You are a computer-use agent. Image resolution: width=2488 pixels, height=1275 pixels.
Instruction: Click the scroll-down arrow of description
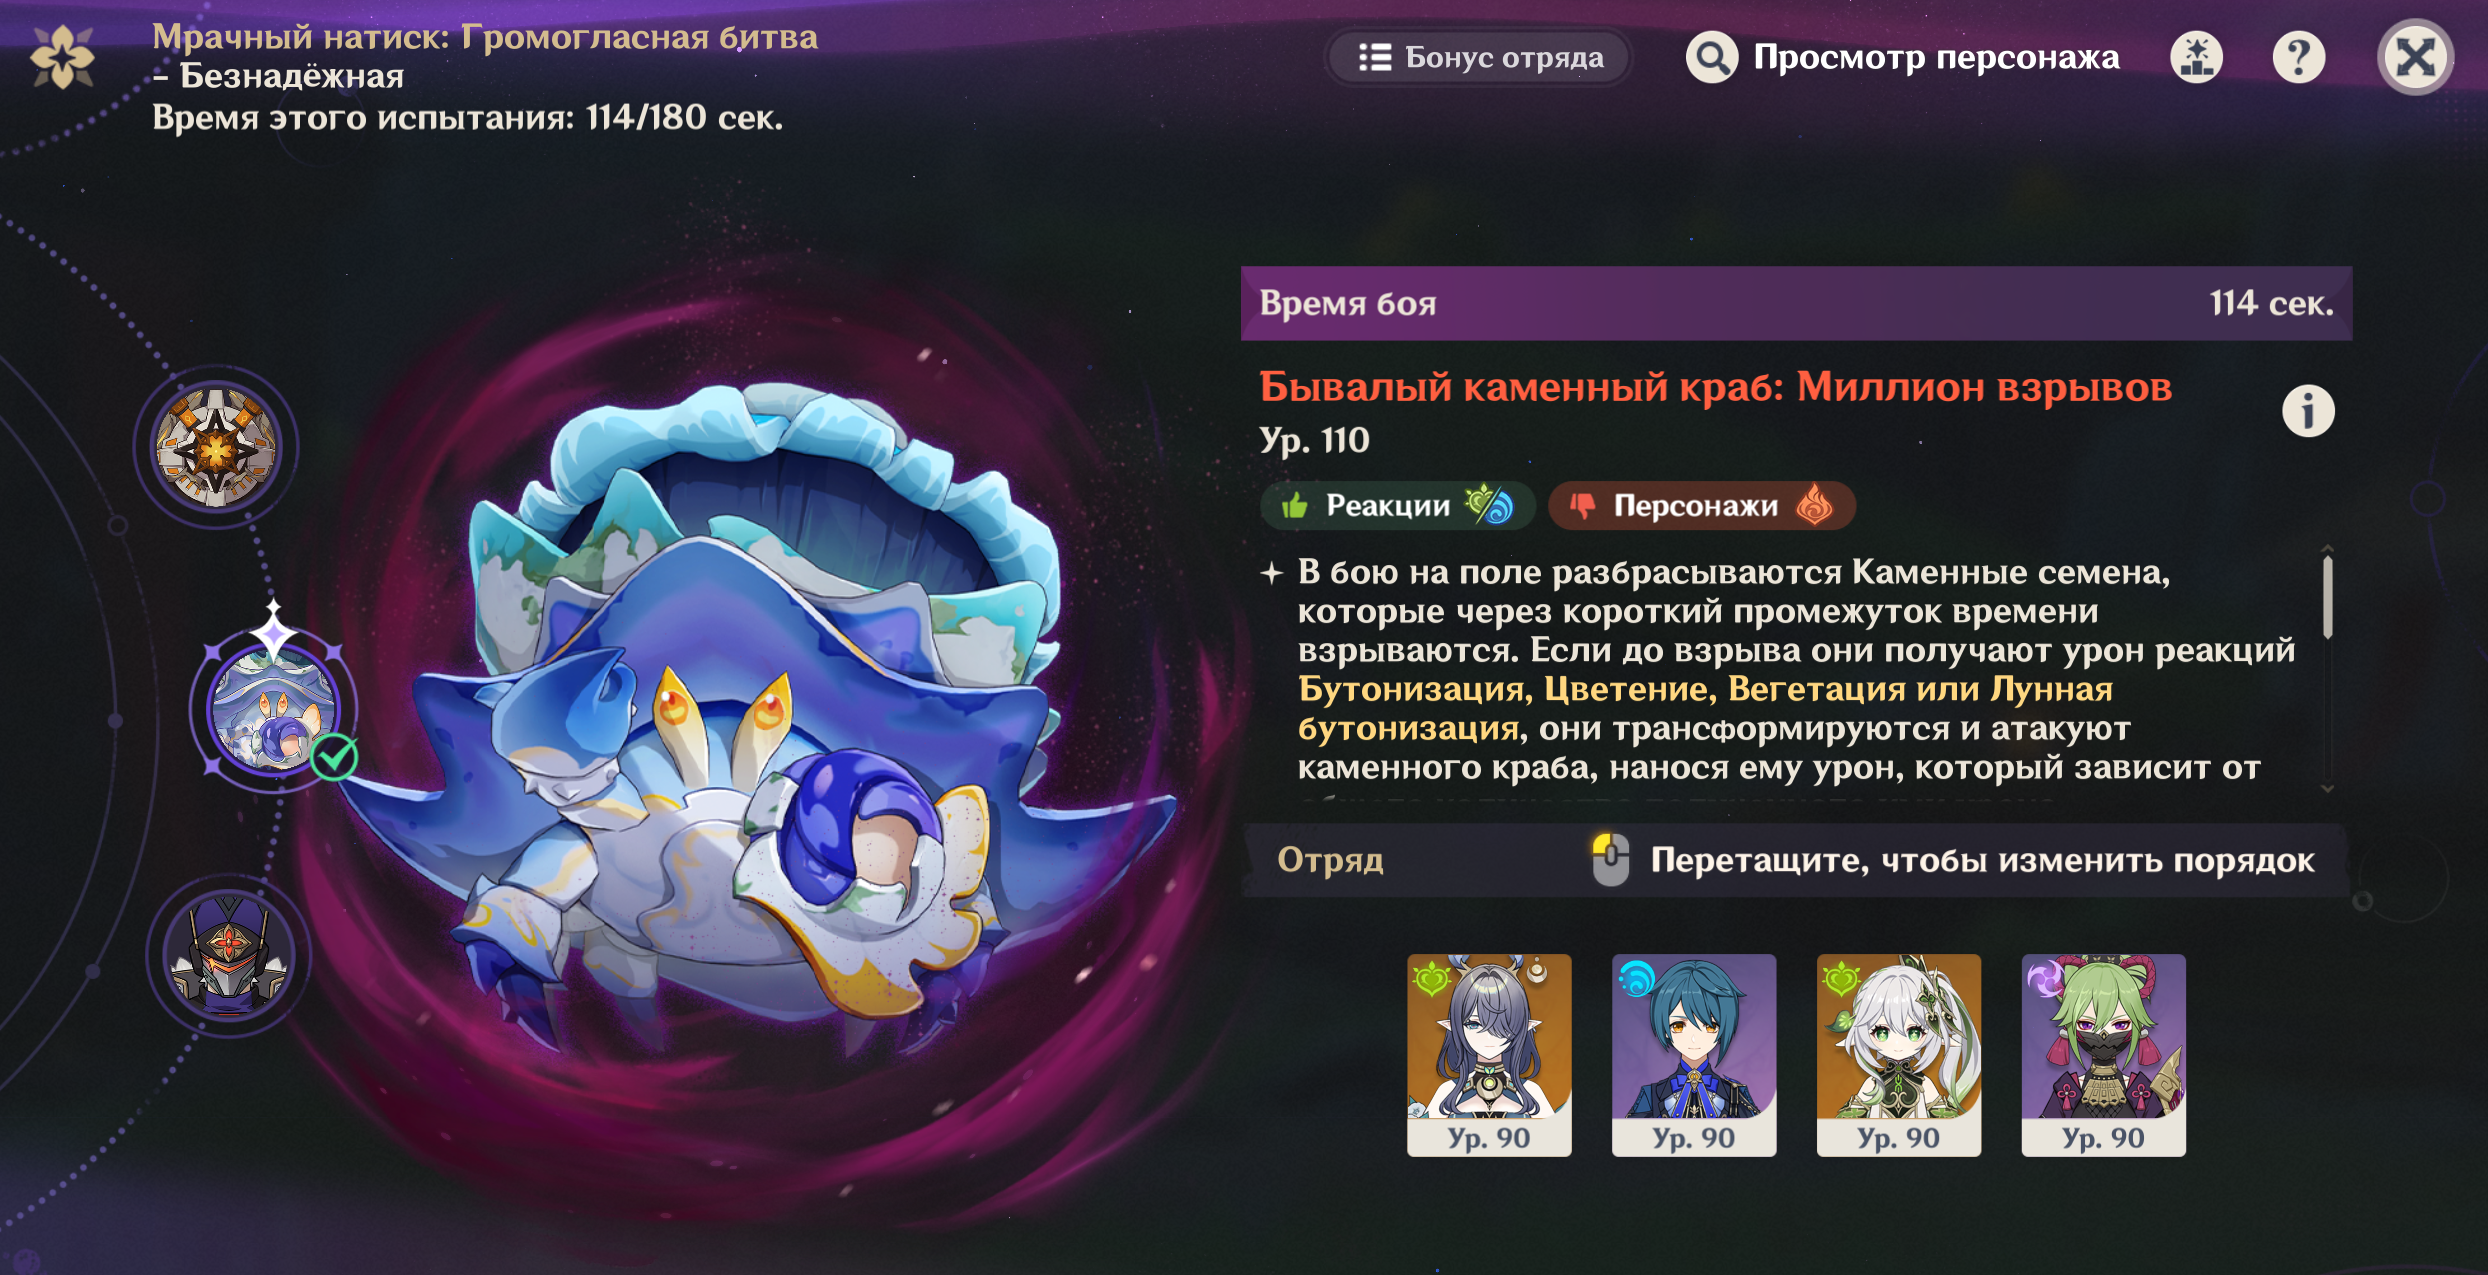2328,788
